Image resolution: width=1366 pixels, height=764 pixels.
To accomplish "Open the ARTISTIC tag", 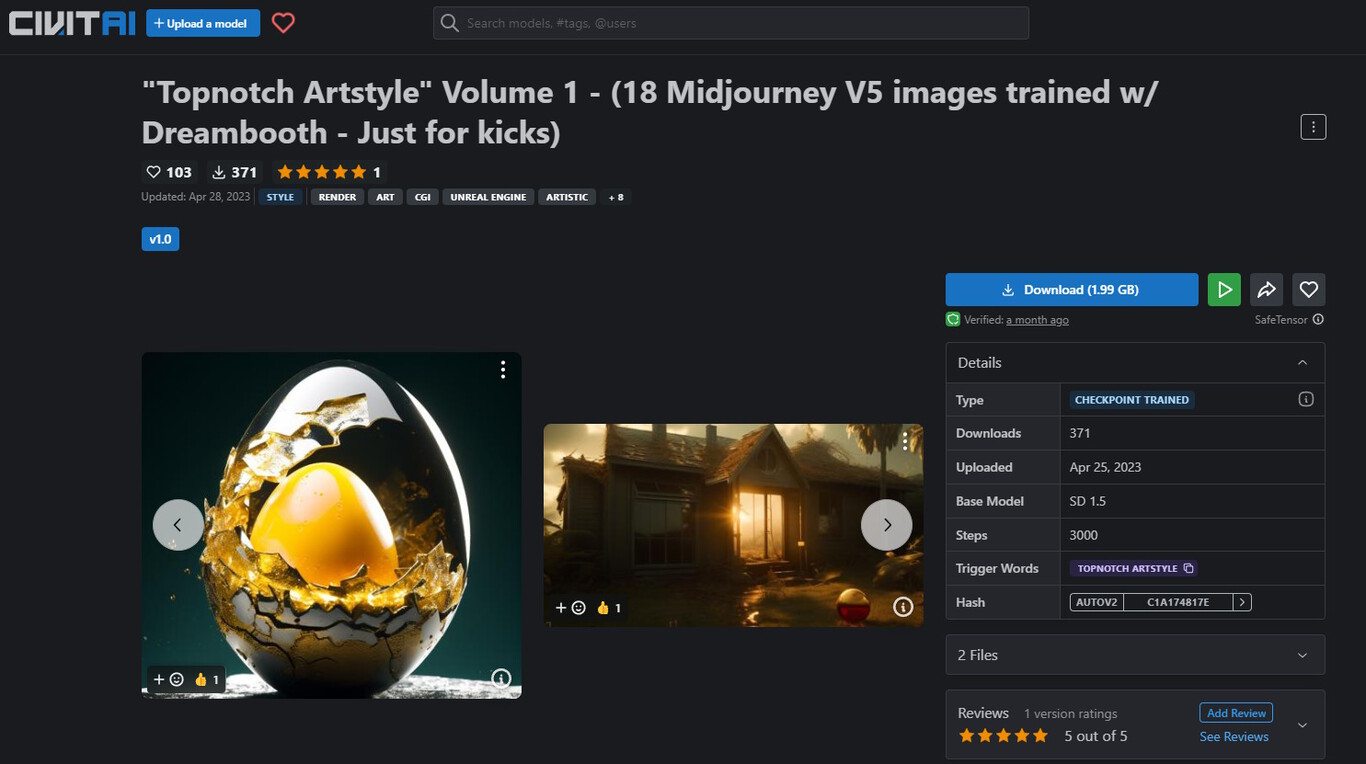I will (x=567, y=197).
